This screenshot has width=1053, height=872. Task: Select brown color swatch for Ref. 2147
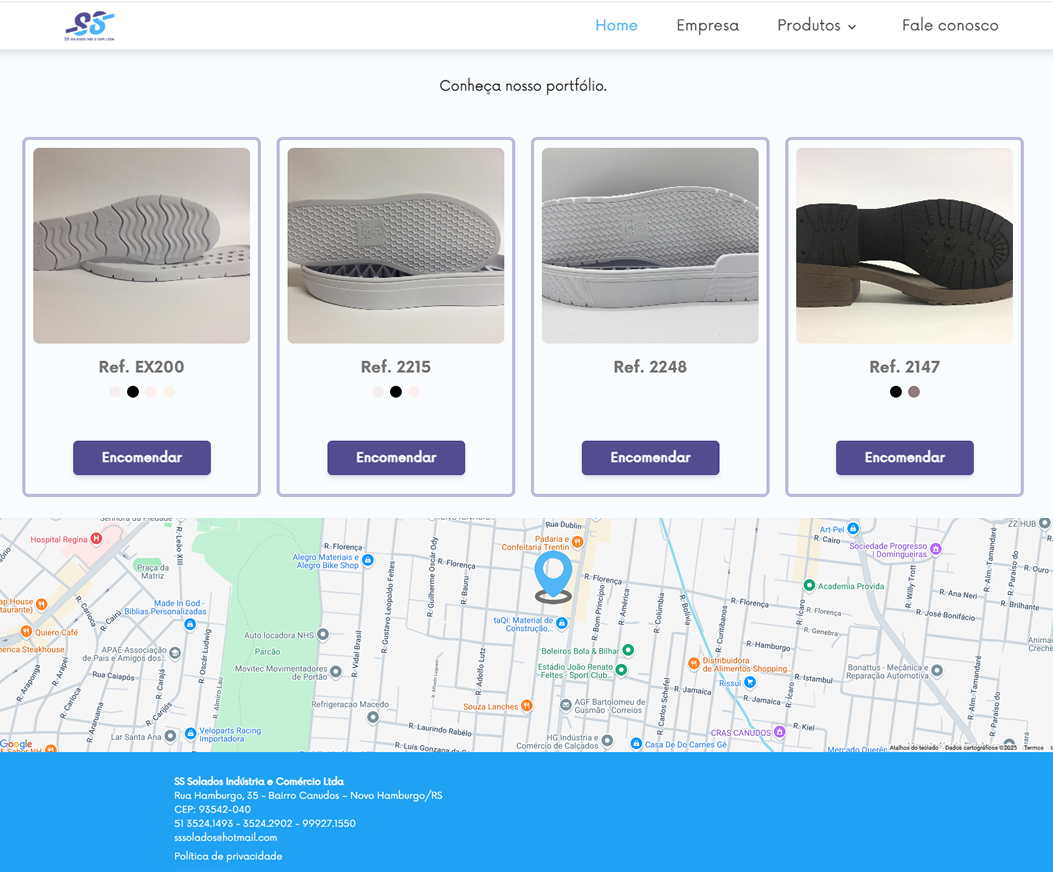913,392
